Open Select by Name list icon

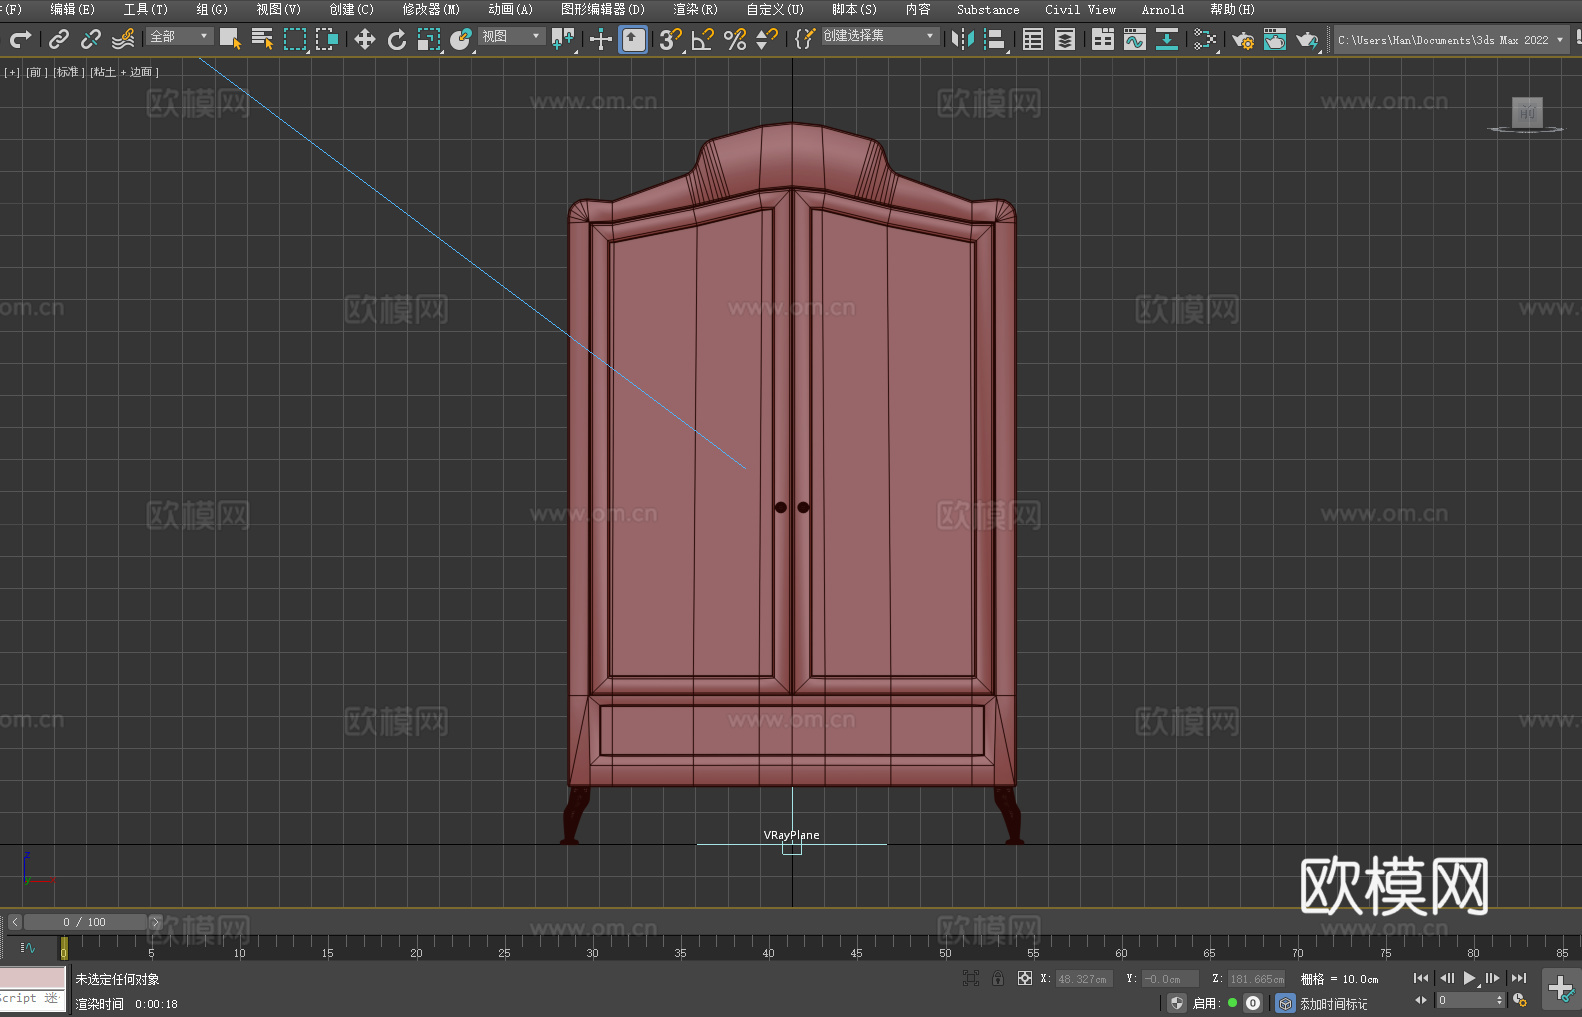(262, 39)
